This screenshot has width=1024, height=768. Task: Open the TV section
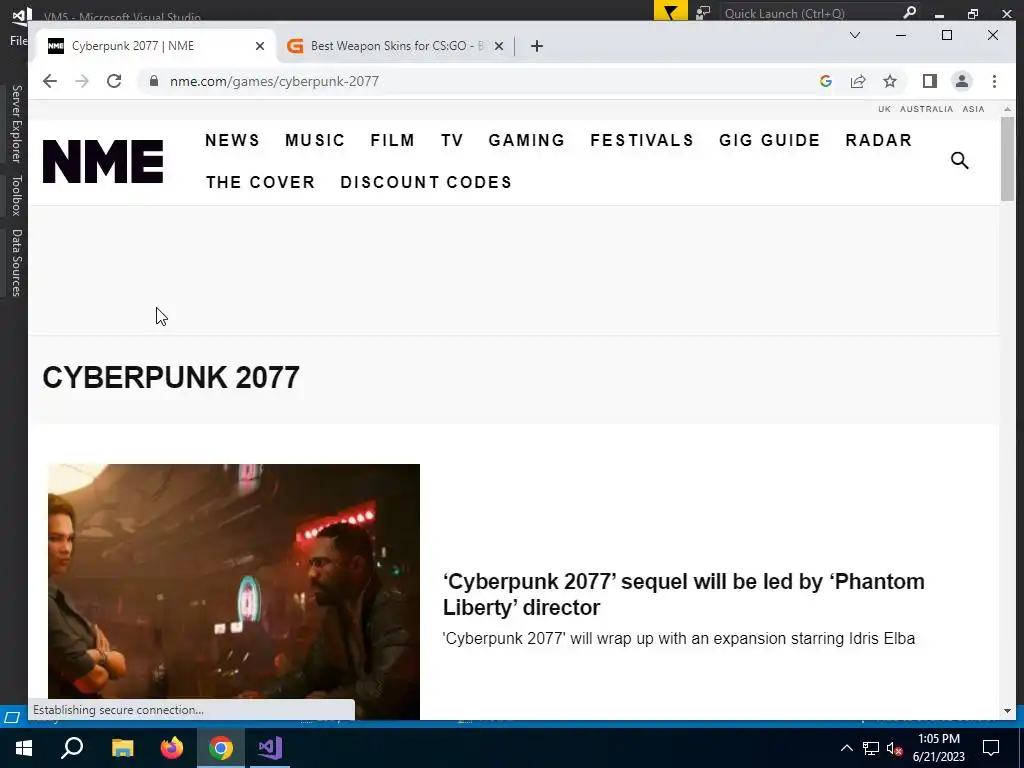(452, 140)
